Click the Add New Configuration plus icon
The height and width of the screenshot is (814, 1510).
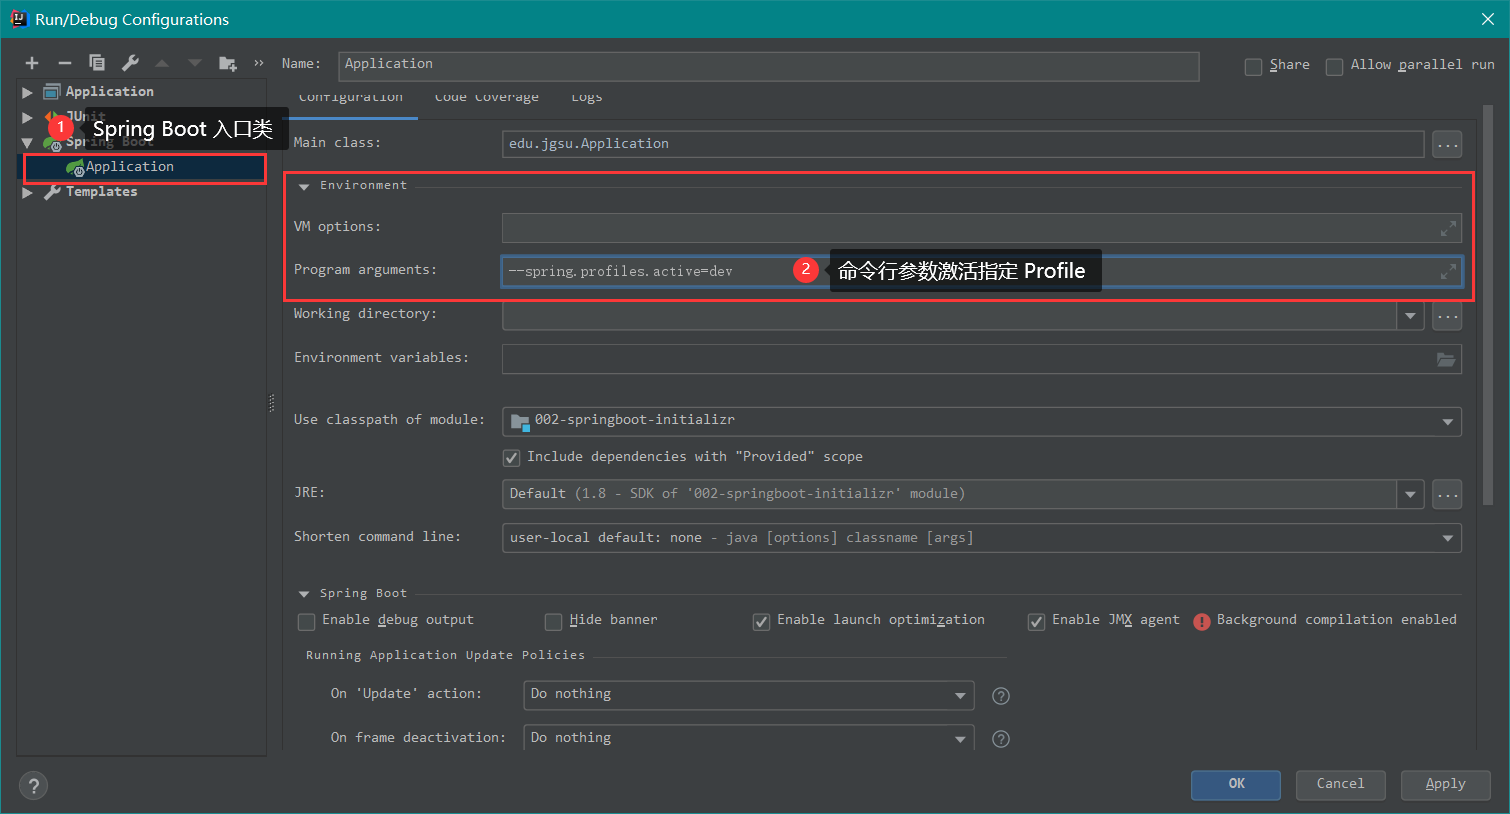click(32, 63)
